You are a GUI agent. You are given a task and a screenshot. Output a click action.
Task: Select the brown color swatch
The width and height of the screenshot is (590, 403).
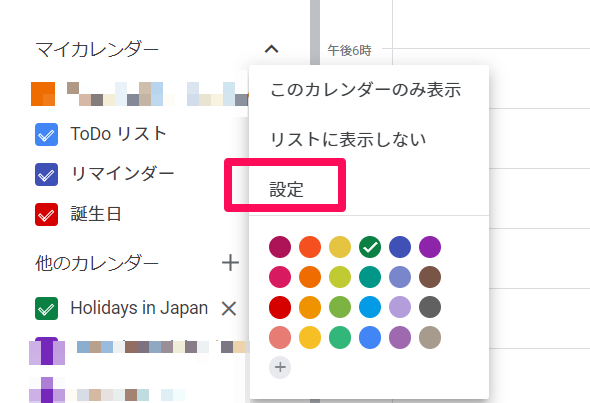pyautogui.click(x=430, y=277)
